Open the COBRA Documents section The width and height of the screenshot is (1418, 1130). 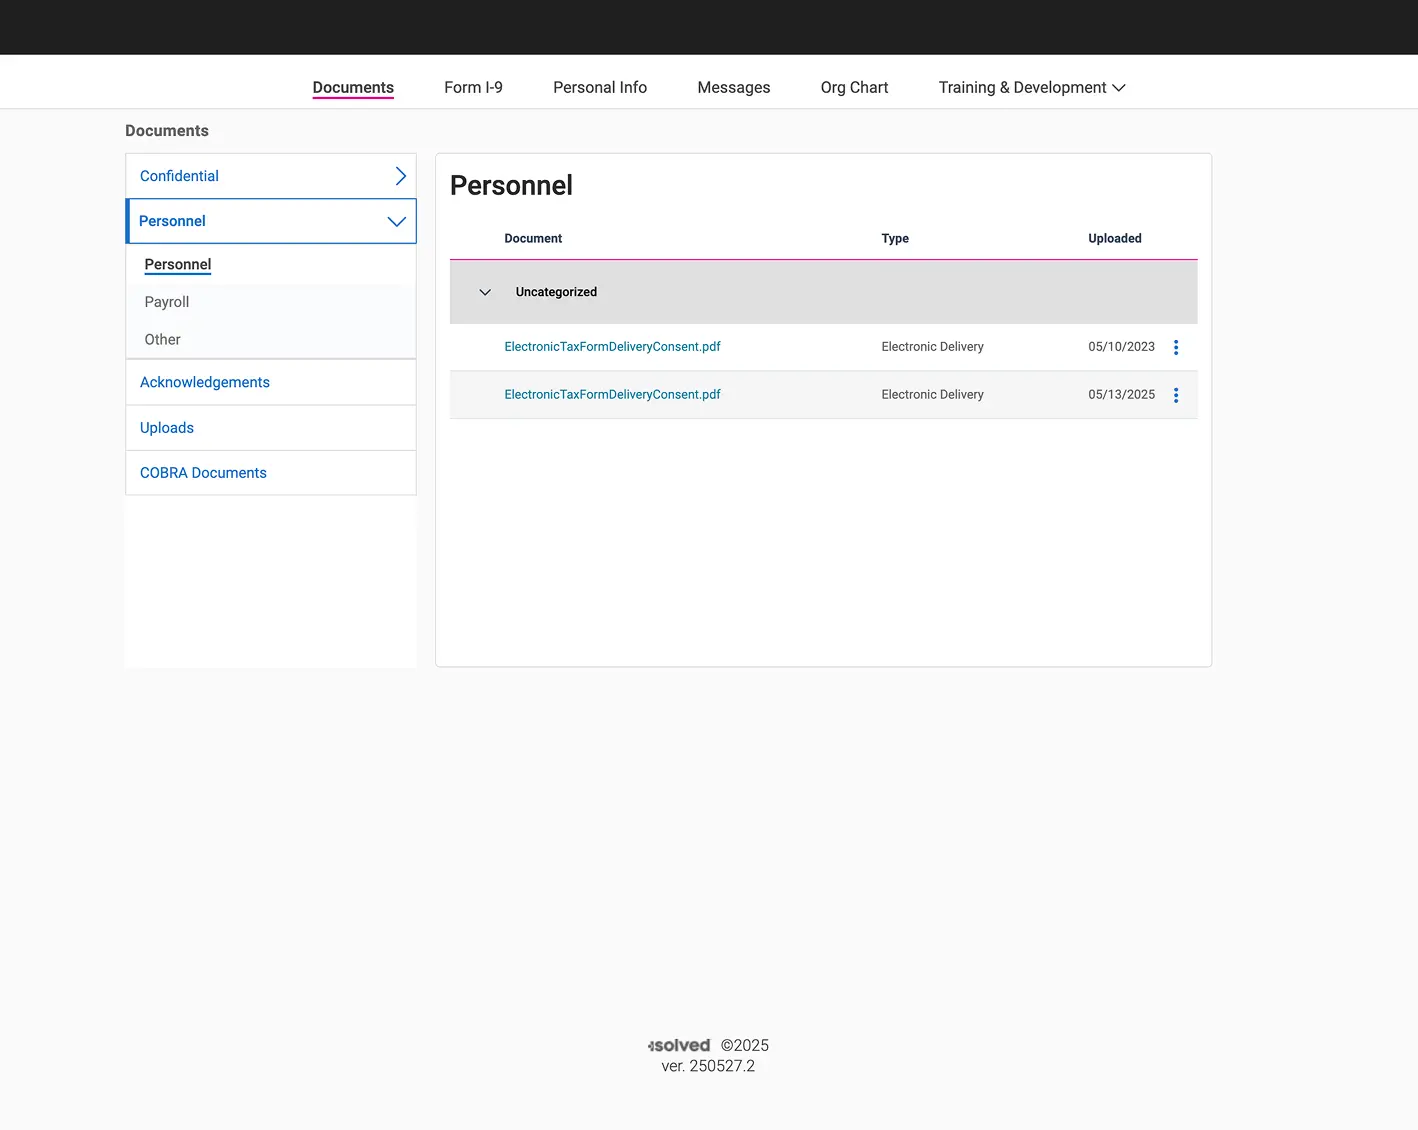202,472
